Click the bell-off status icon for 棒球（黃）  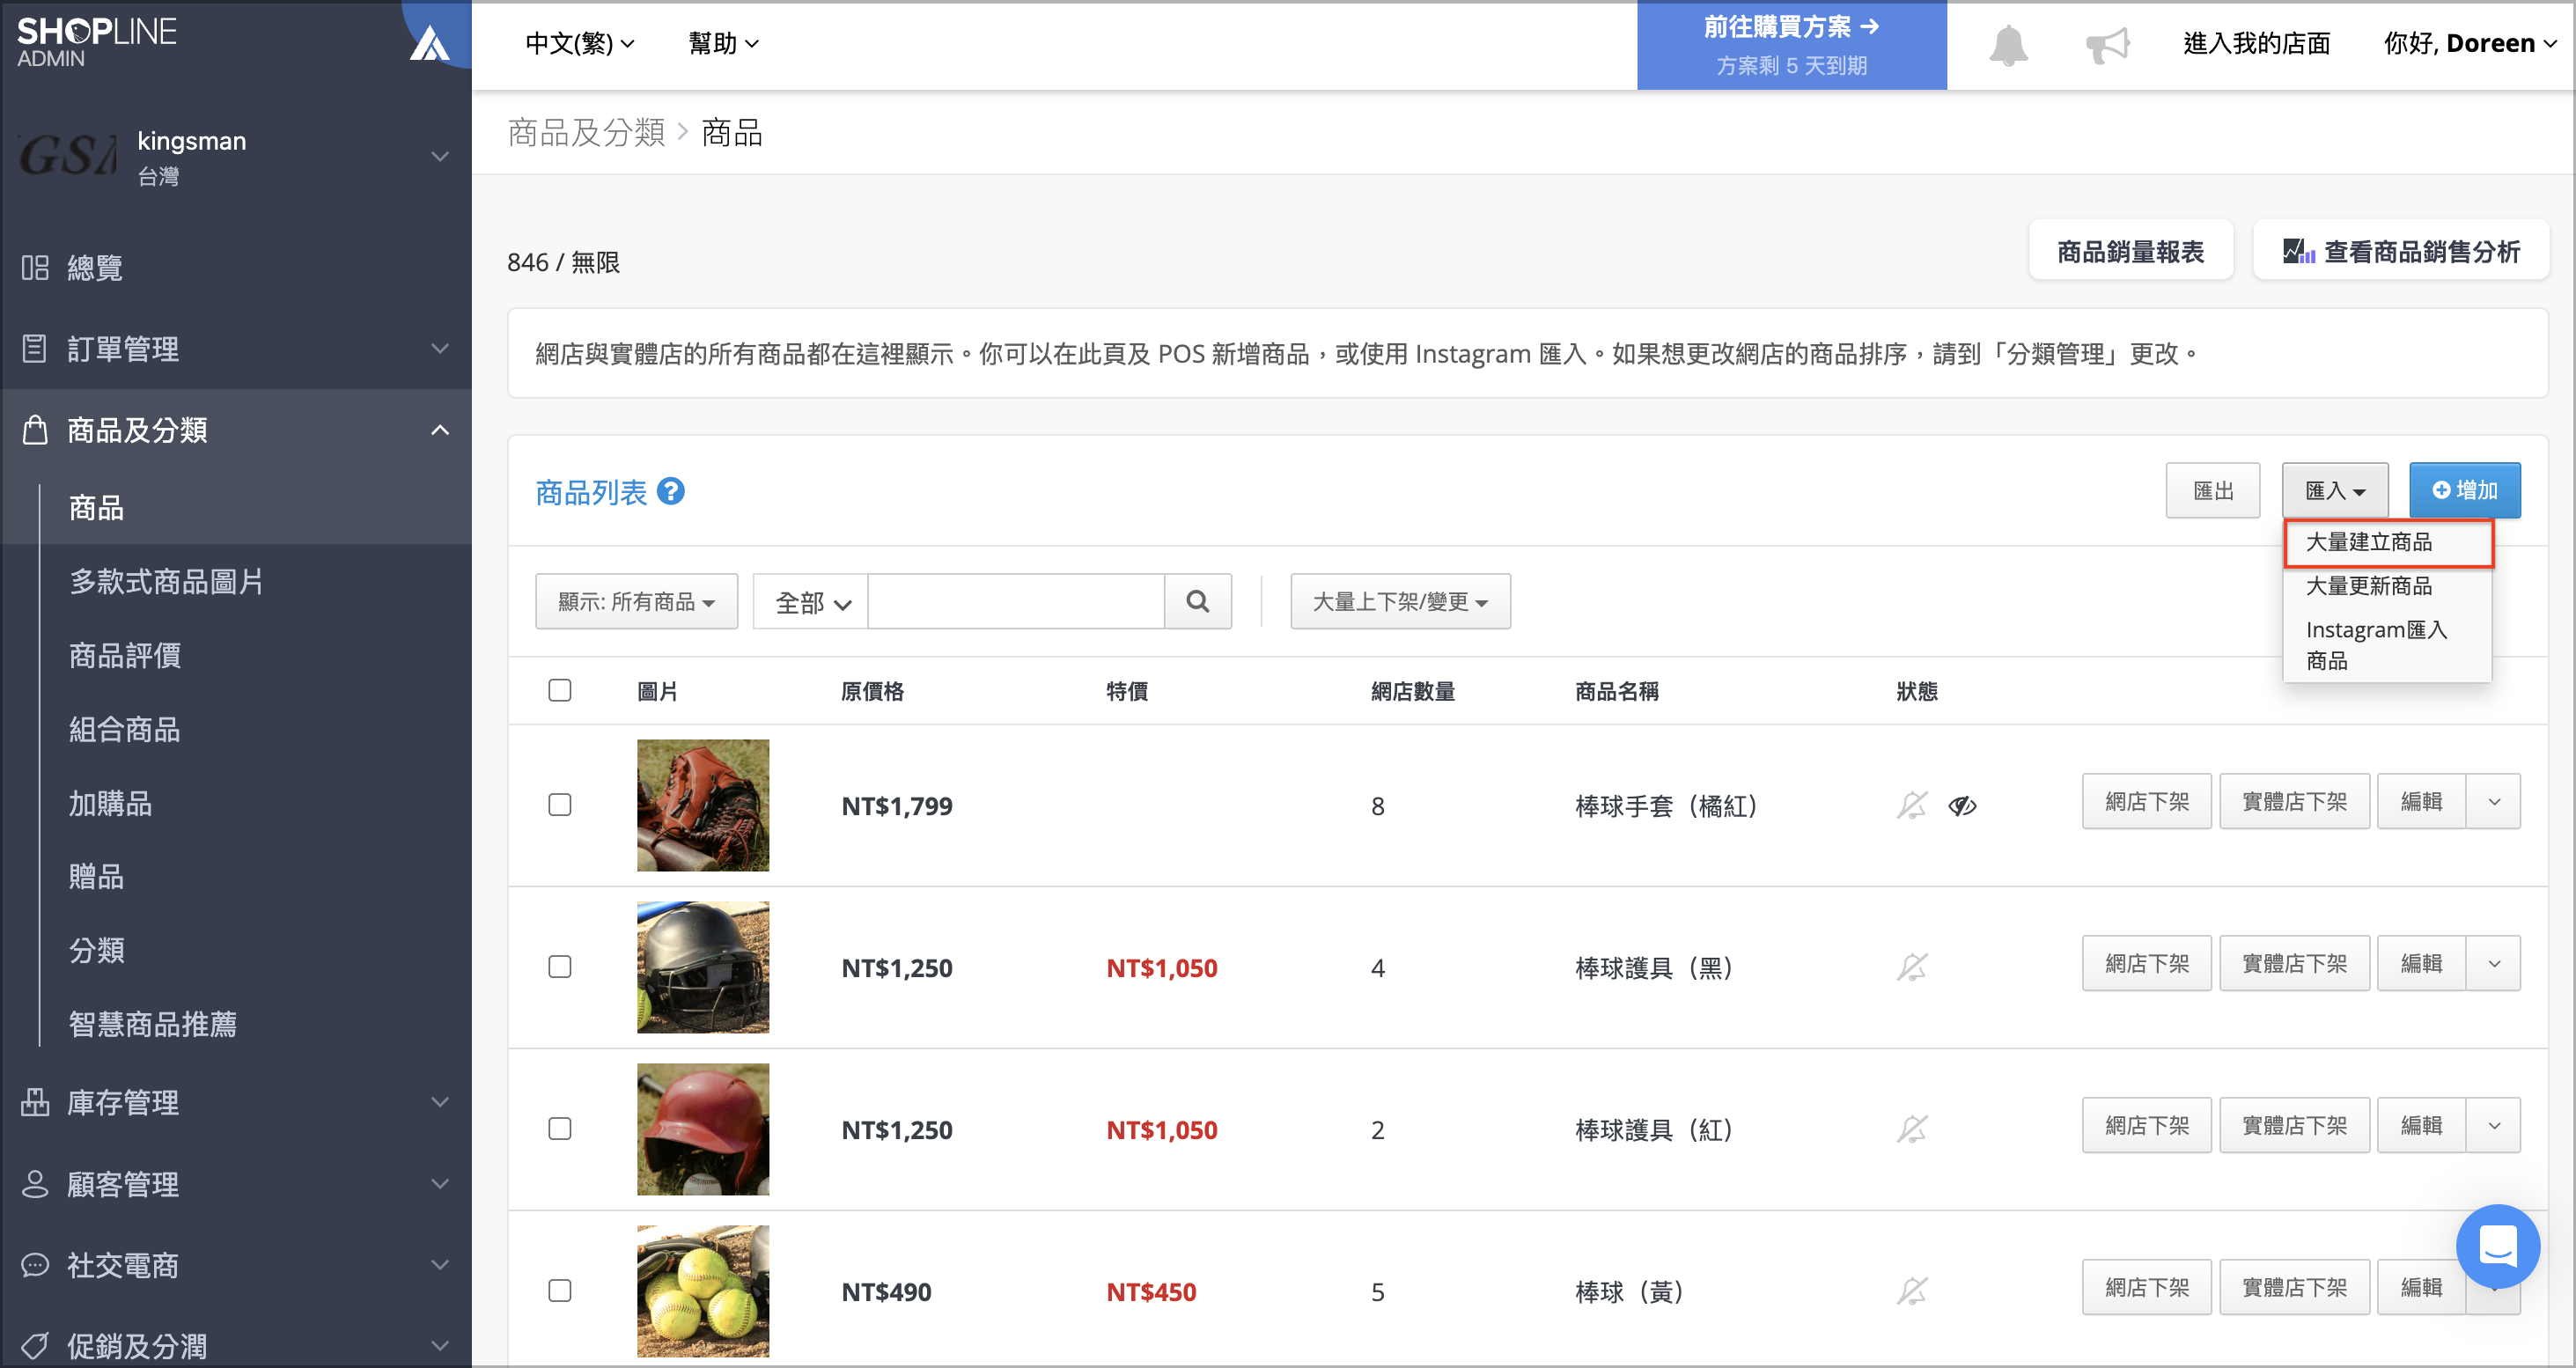tap(1911, 1291)
